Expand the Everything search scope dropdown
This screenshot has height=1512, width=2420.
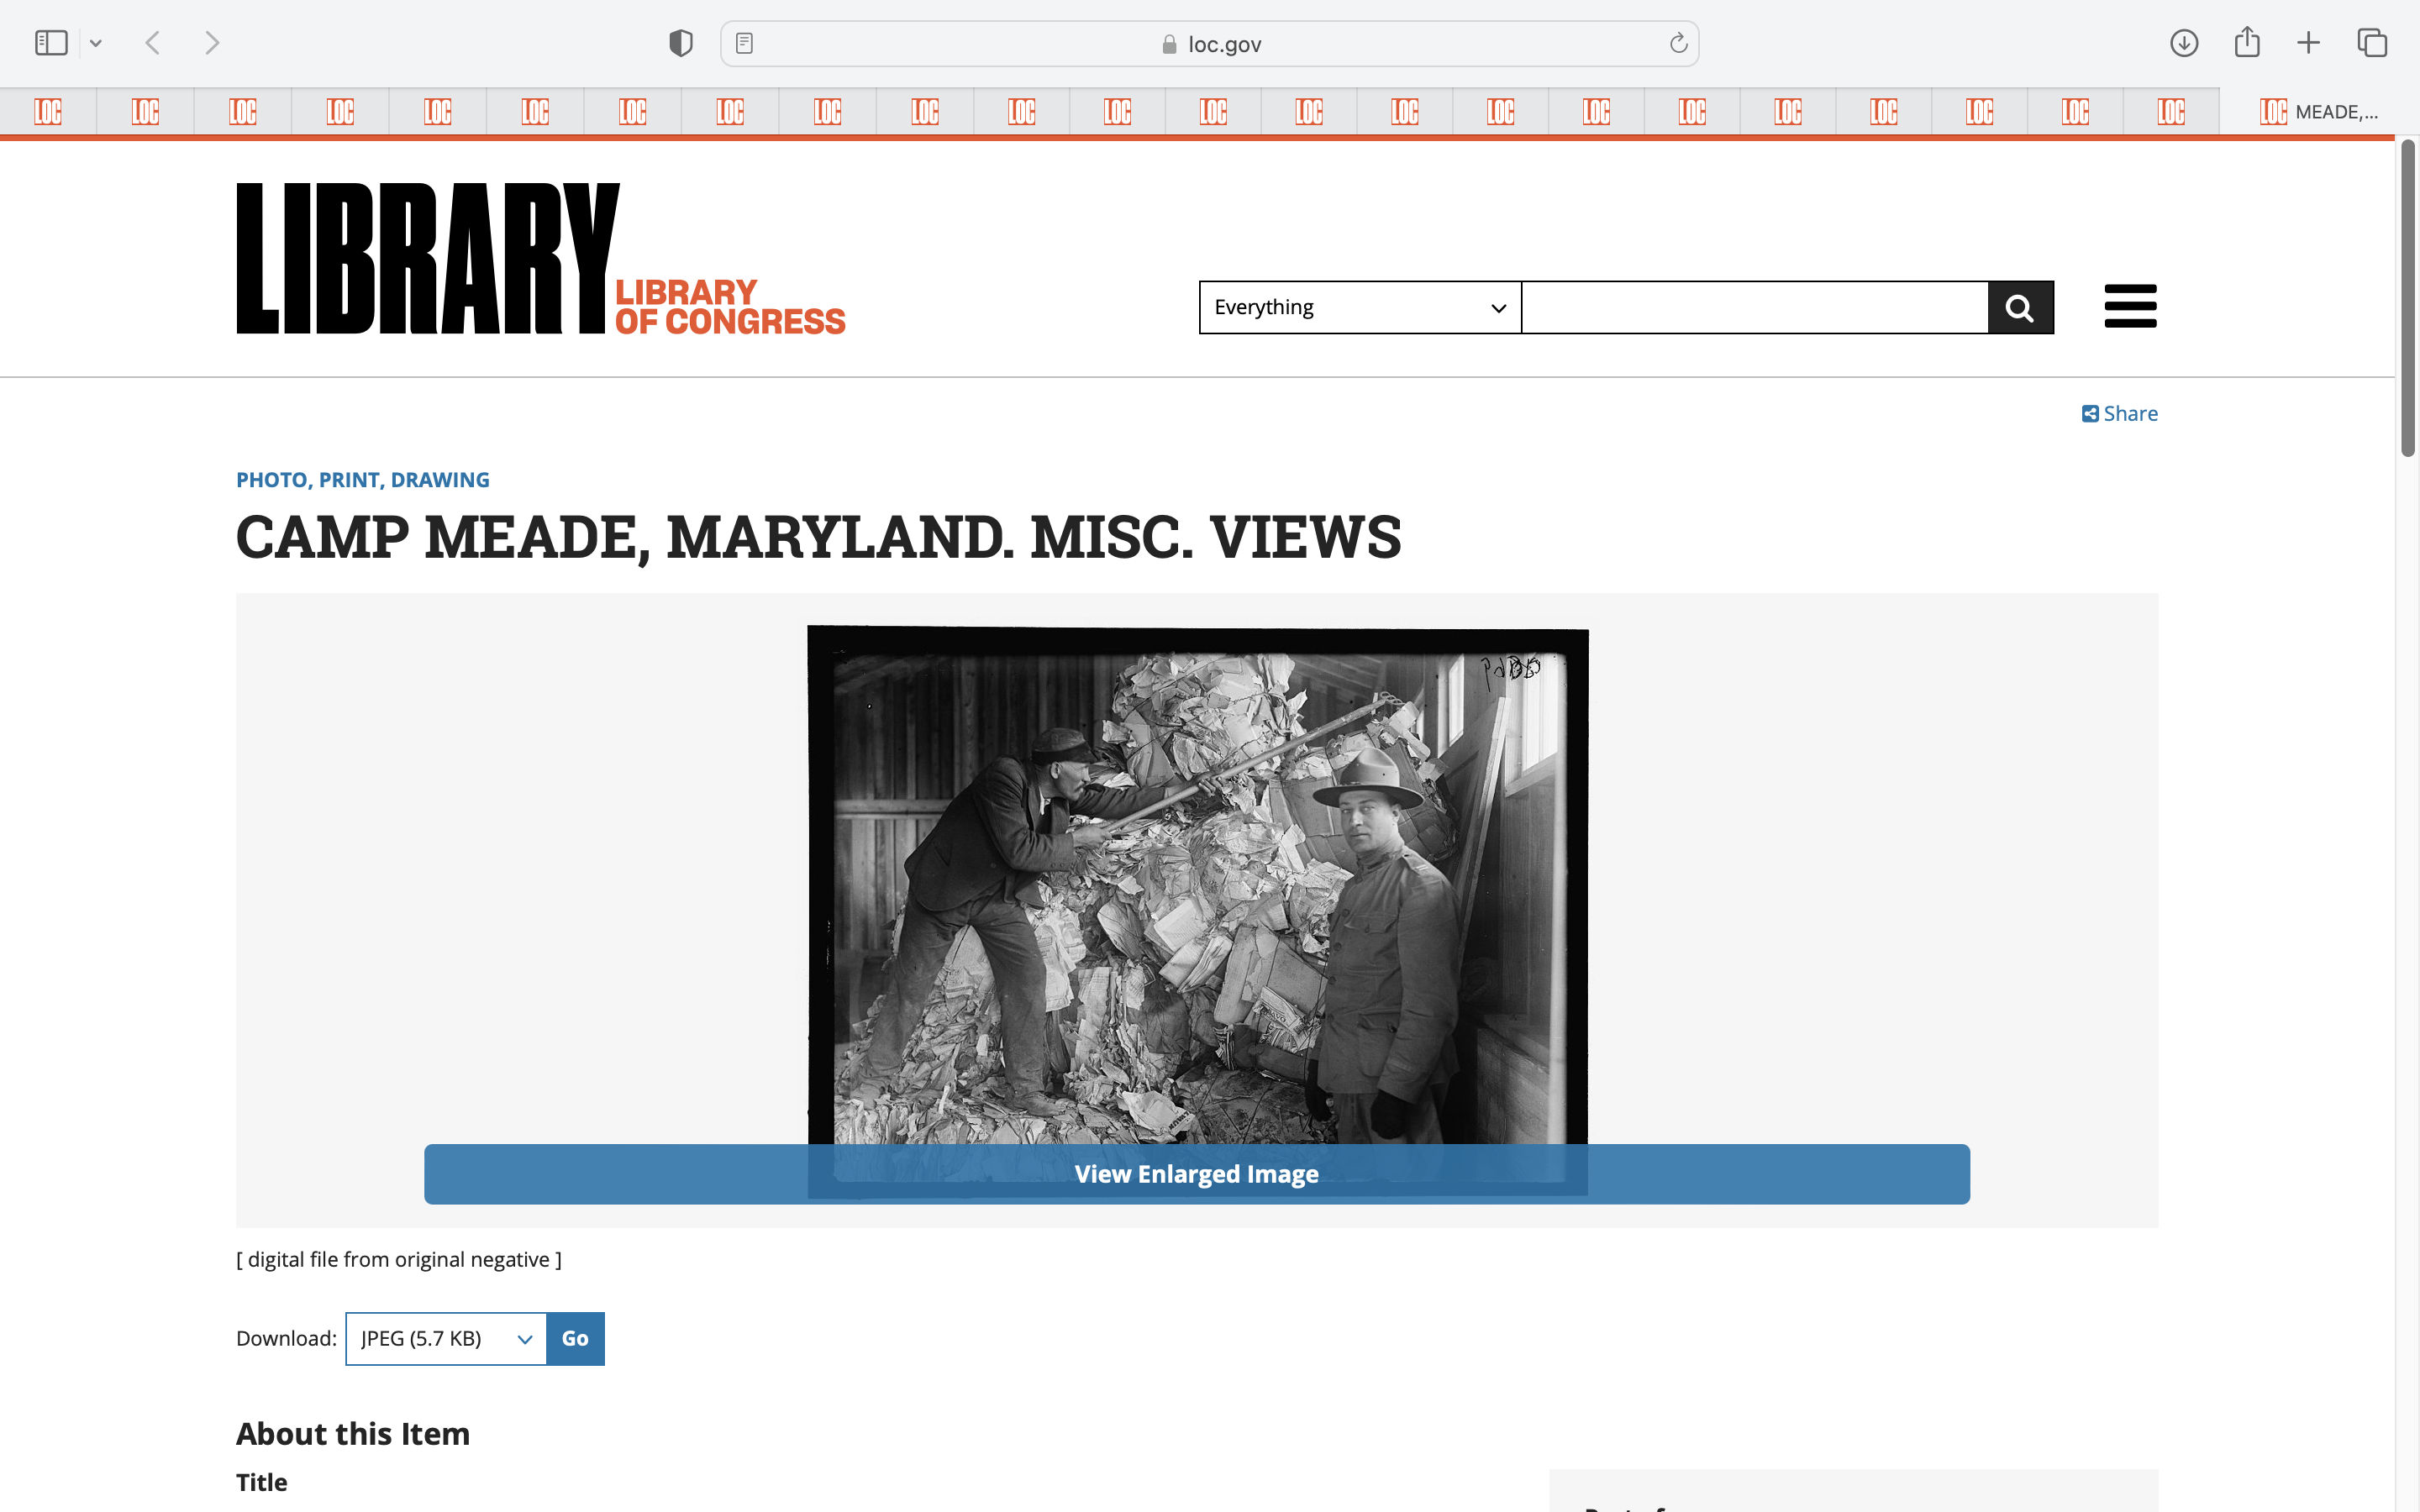click(x=1359, y=307)
